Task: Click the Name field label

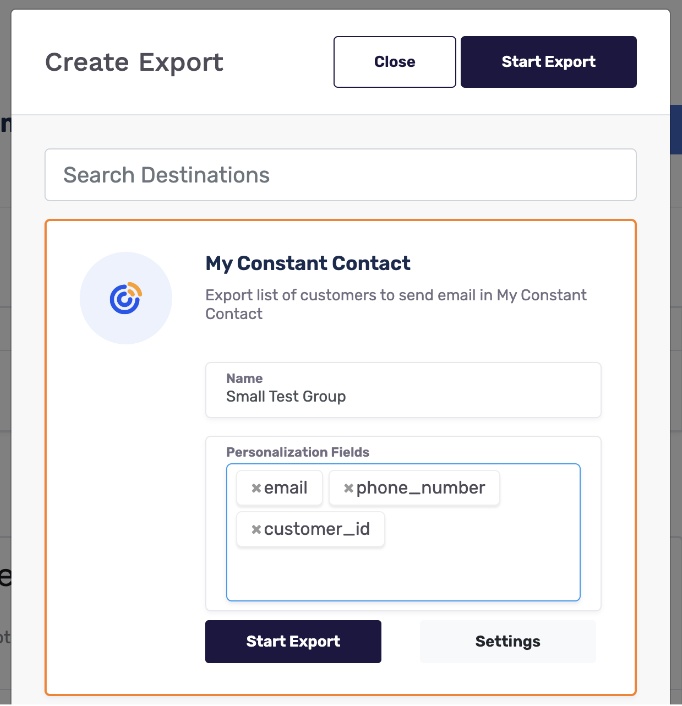Action: (x=244, y=378)
